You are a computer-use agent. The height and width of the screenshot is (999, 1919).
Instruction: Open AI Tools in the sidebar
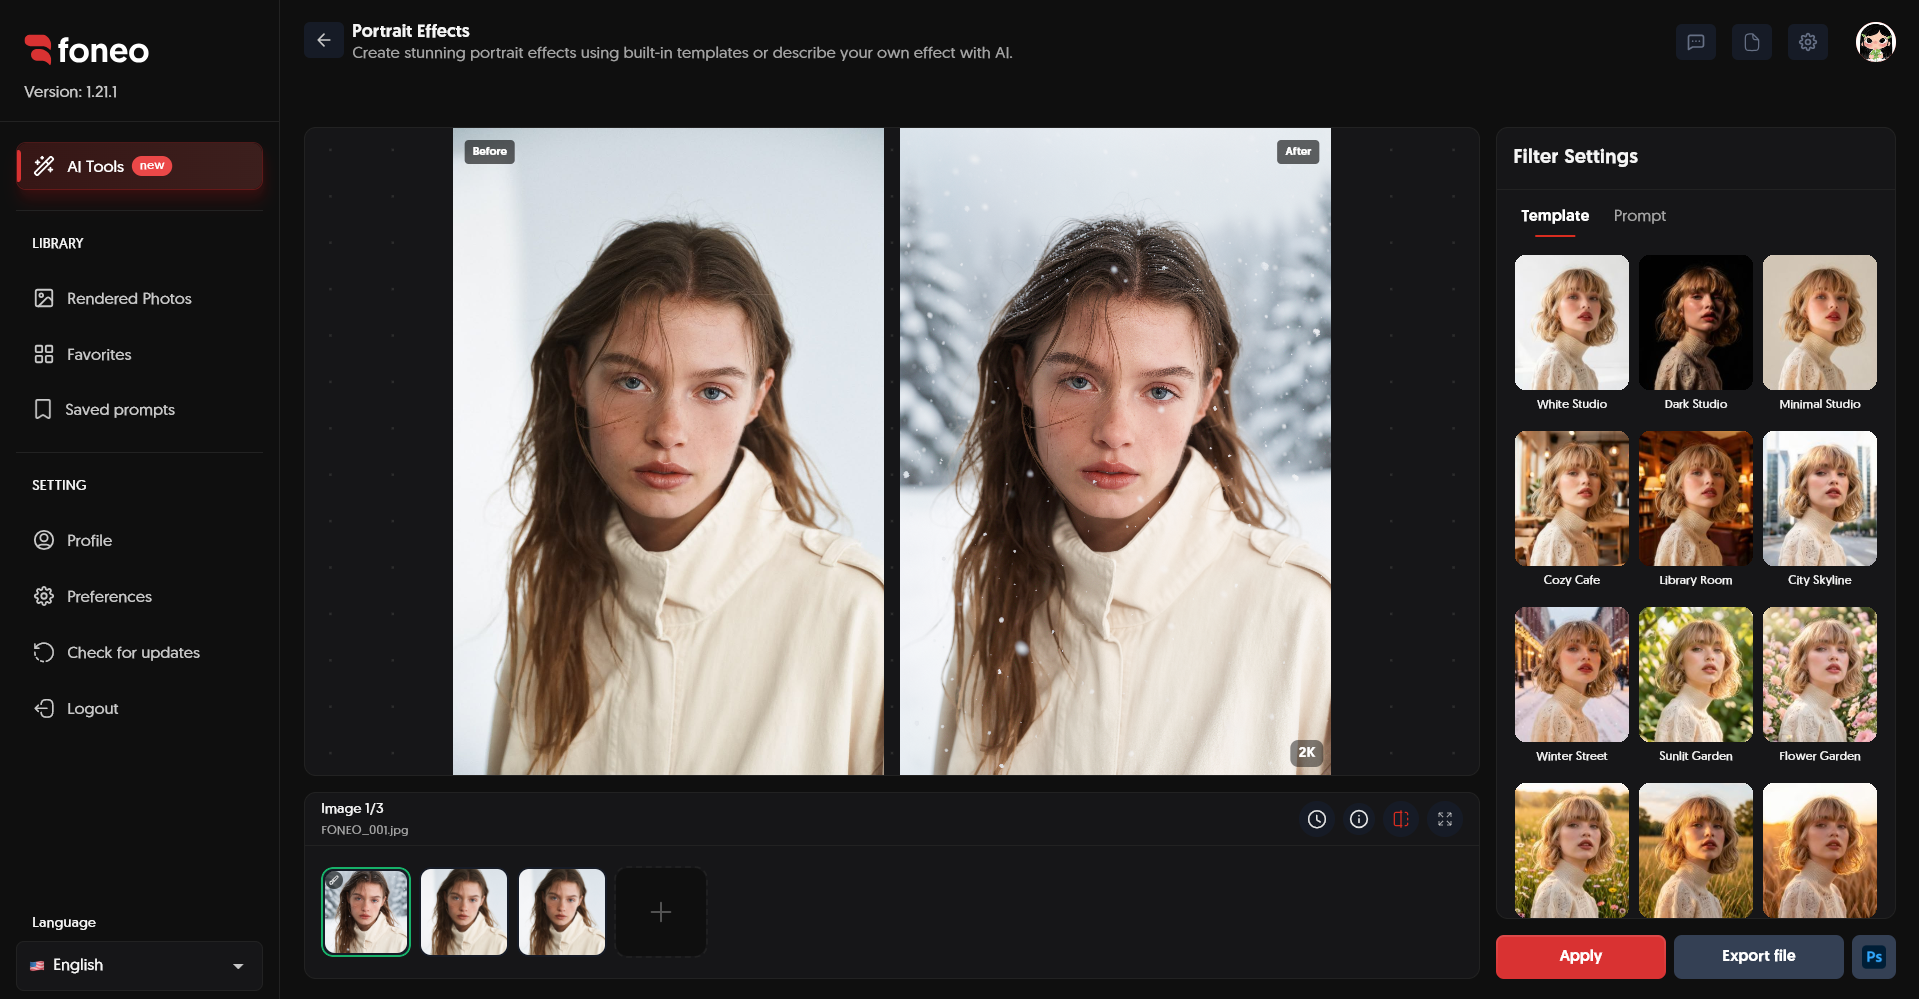coord(140,166)
